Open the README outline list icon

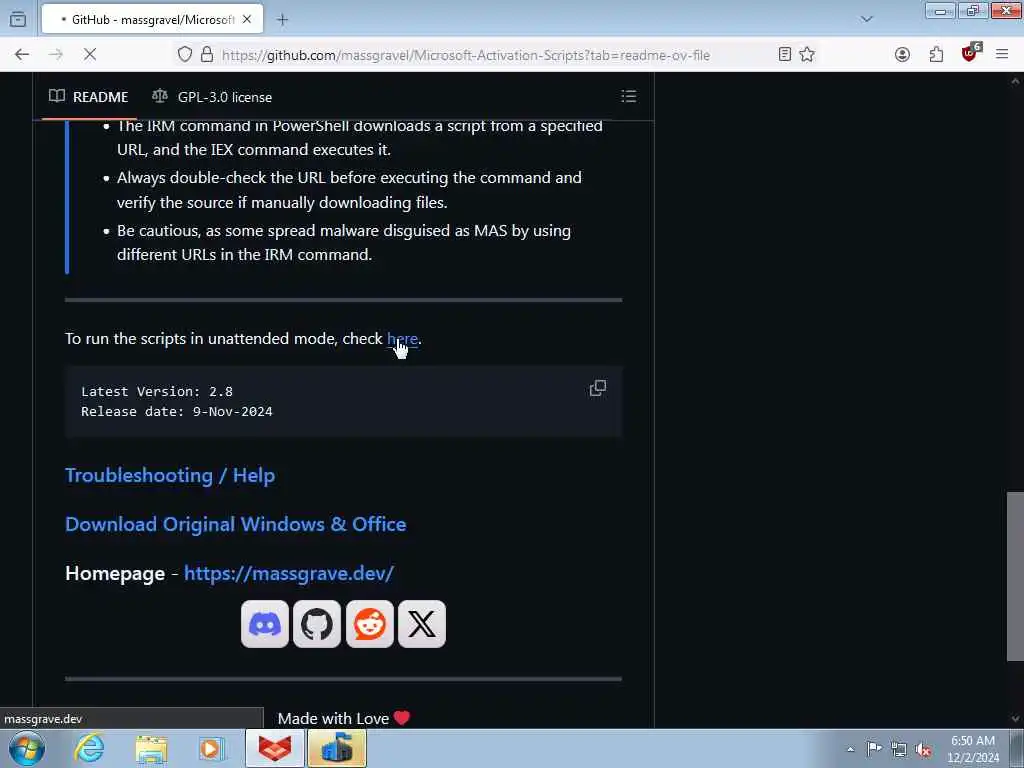point(628,97)
